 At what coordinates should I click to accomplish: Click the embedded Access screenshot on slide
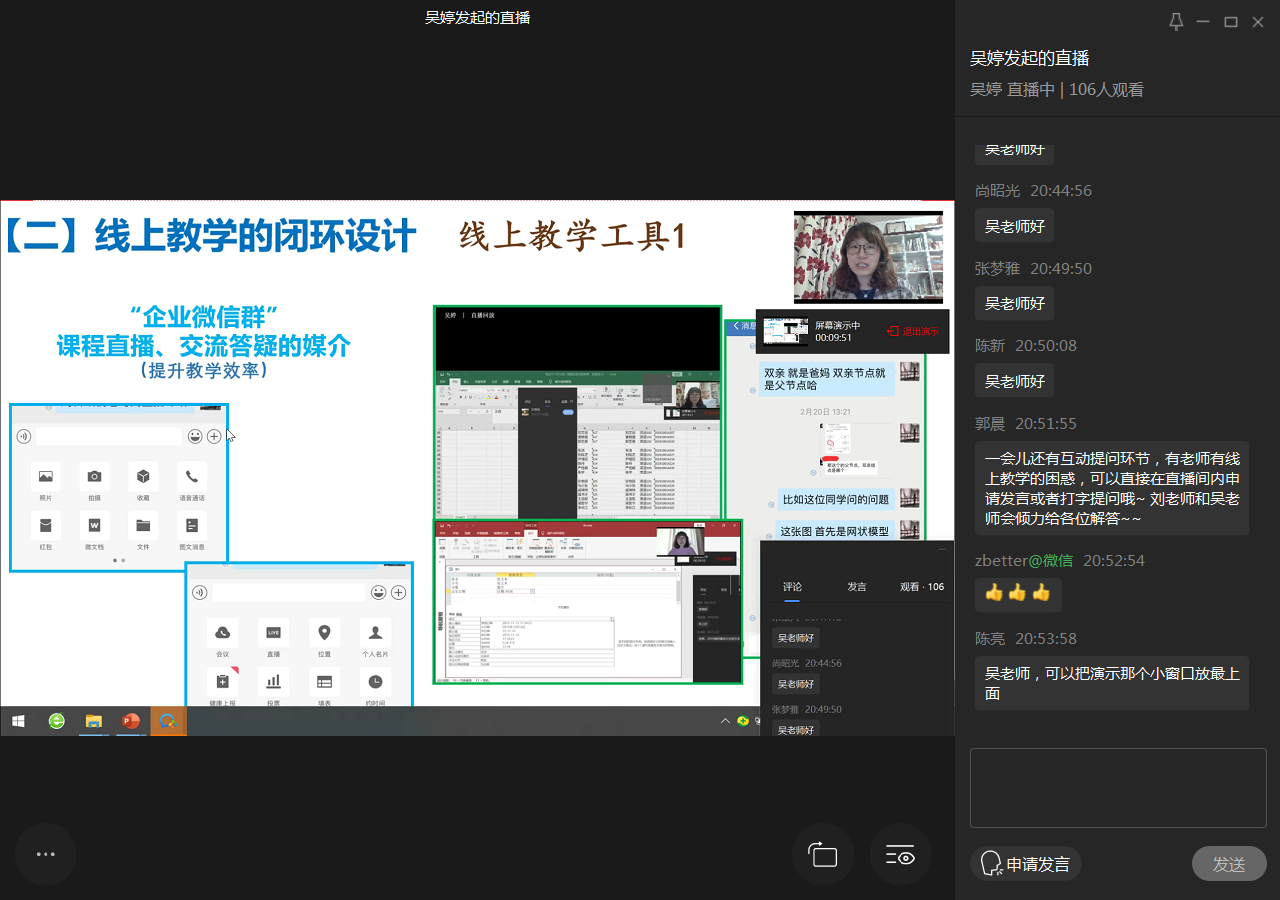pyautogui.click(x=588, y=602)
